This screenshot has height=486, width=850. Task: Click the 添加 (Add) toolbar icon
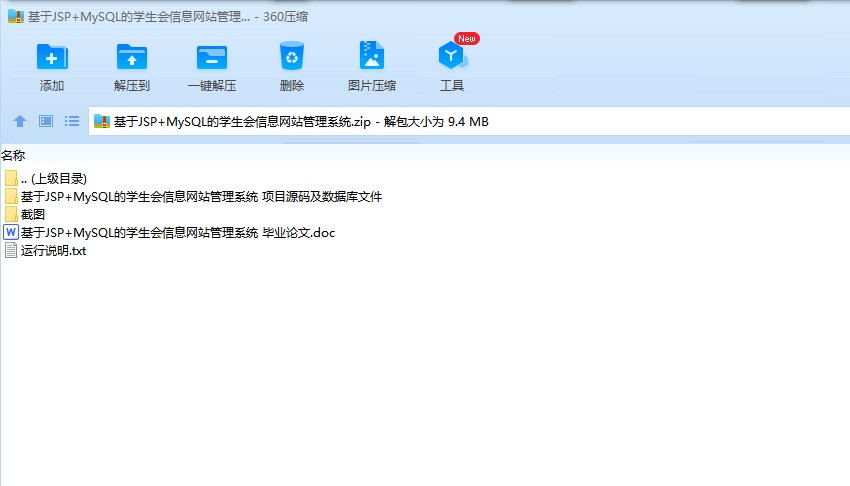[52, 57]
